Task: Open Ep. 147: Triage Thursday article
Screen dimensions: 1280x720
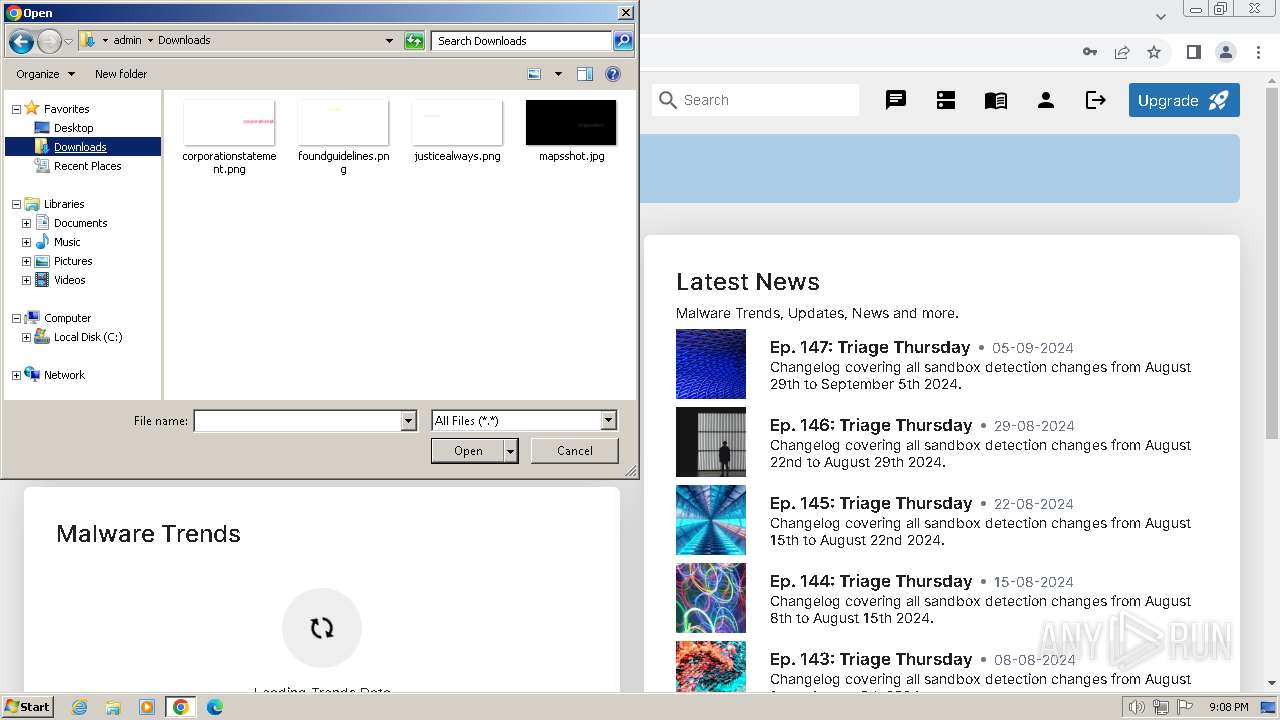Action: tap(870, 347)
